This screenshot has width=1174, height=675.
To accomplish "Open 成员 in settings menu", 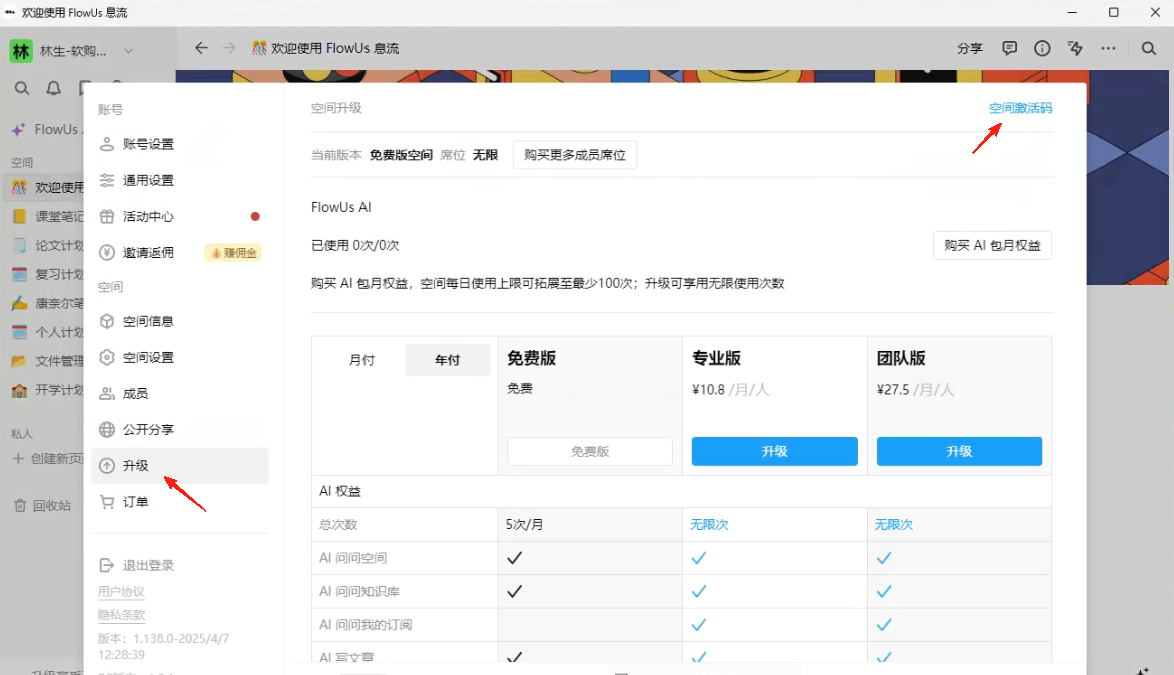I will click(x=180, y=394).
